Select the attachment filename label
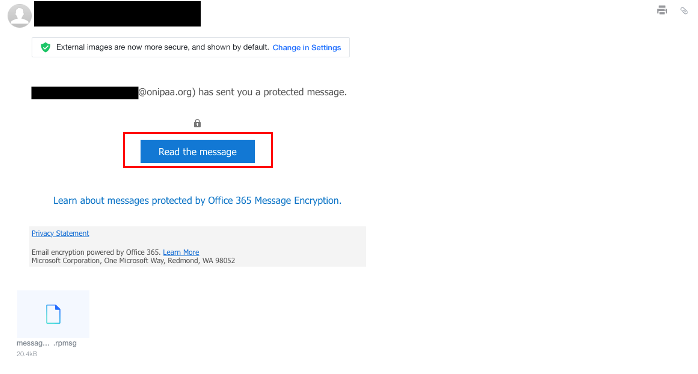Image resolution: width=698 pixels, height=374 pixels. click(x=46, y=343)
